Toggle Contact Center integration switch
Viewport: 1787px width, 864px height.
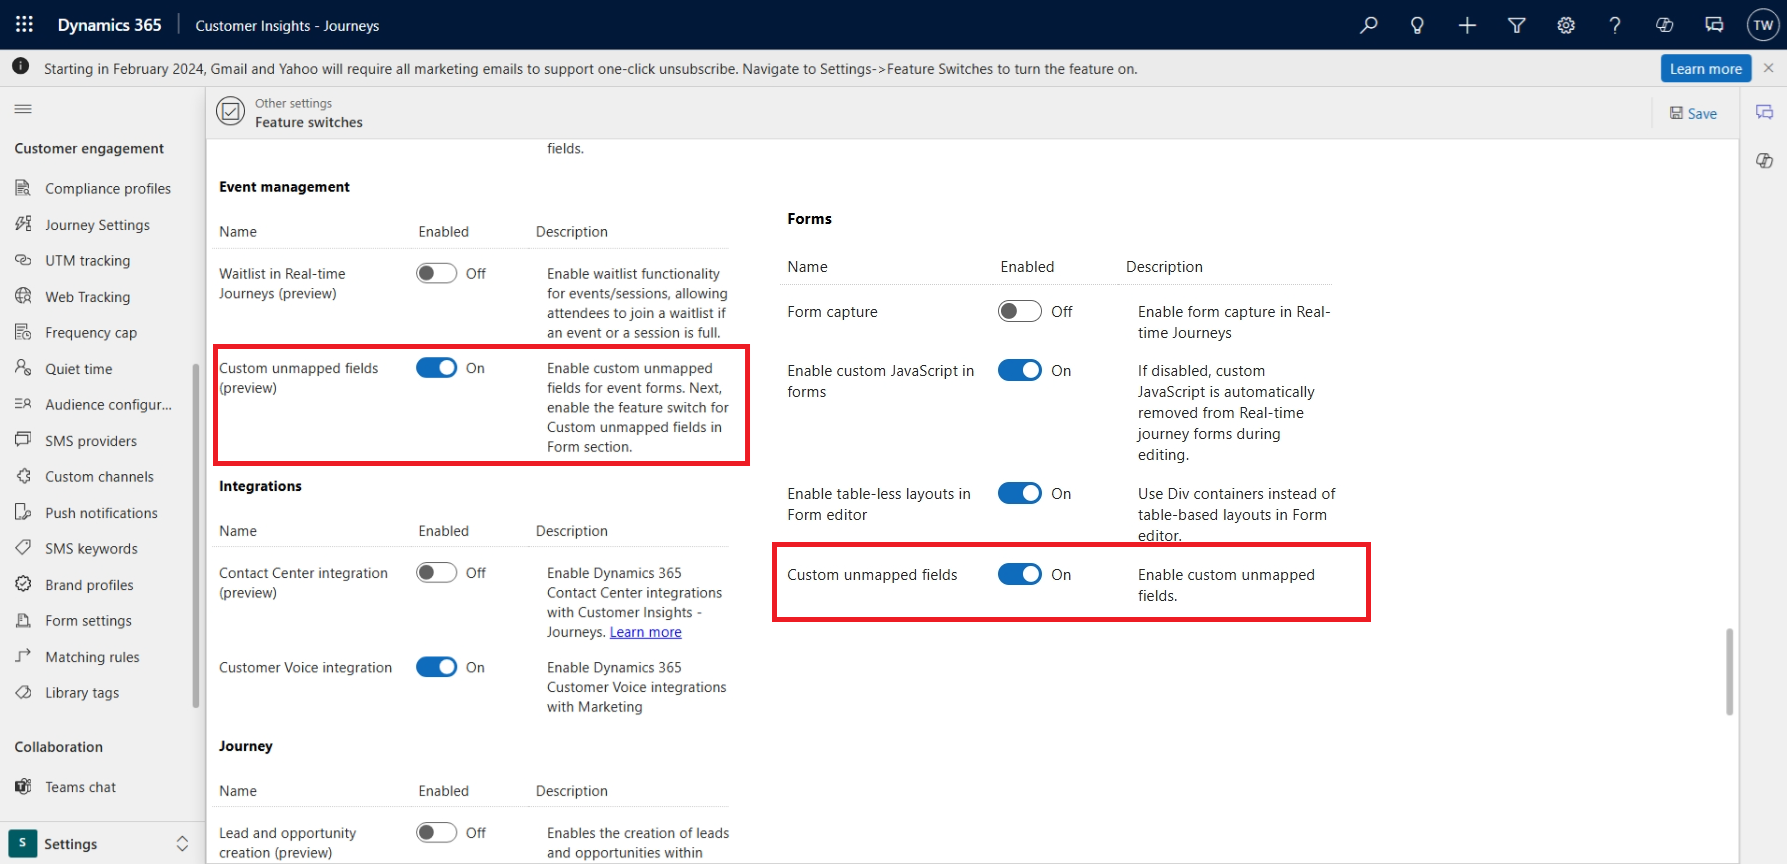click(436, 572)
